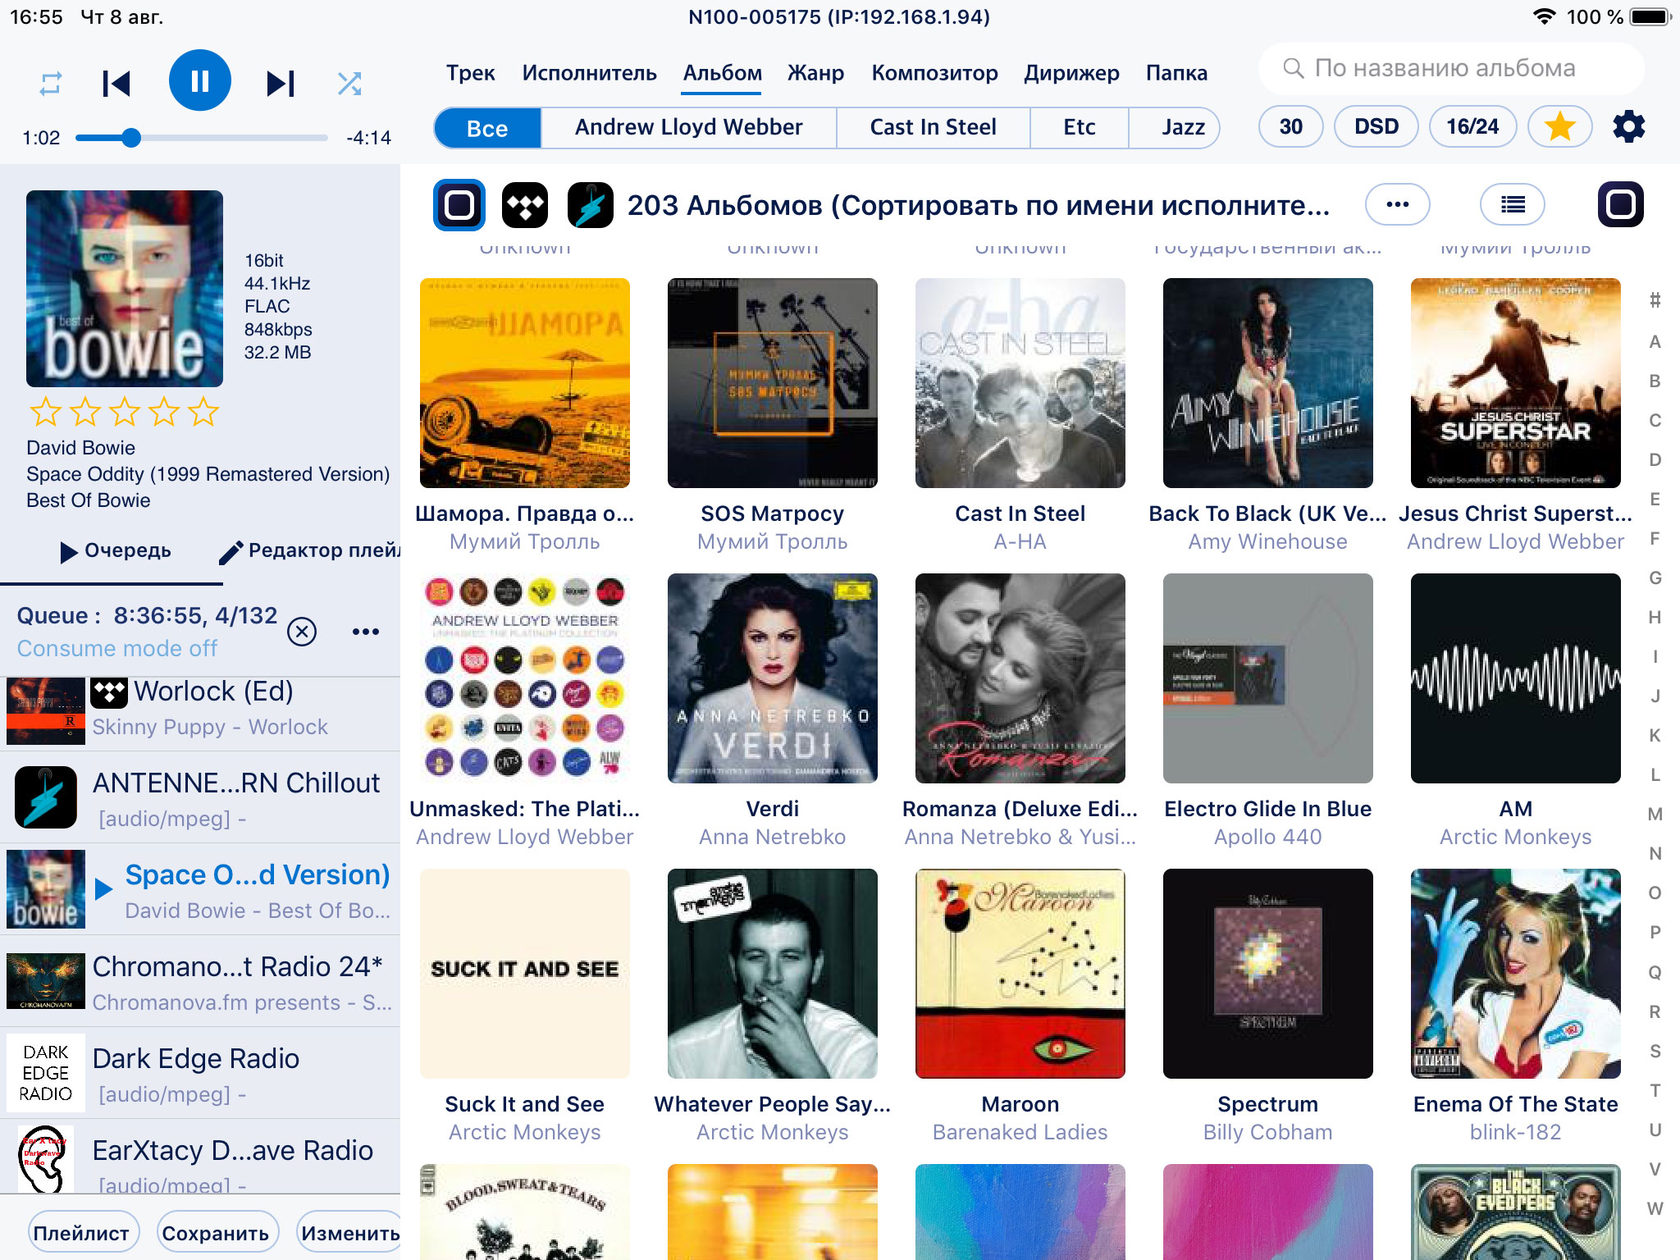Open the Шамора album cover
Viewport: 1680px width, 1260px height.
pos(525,383)
